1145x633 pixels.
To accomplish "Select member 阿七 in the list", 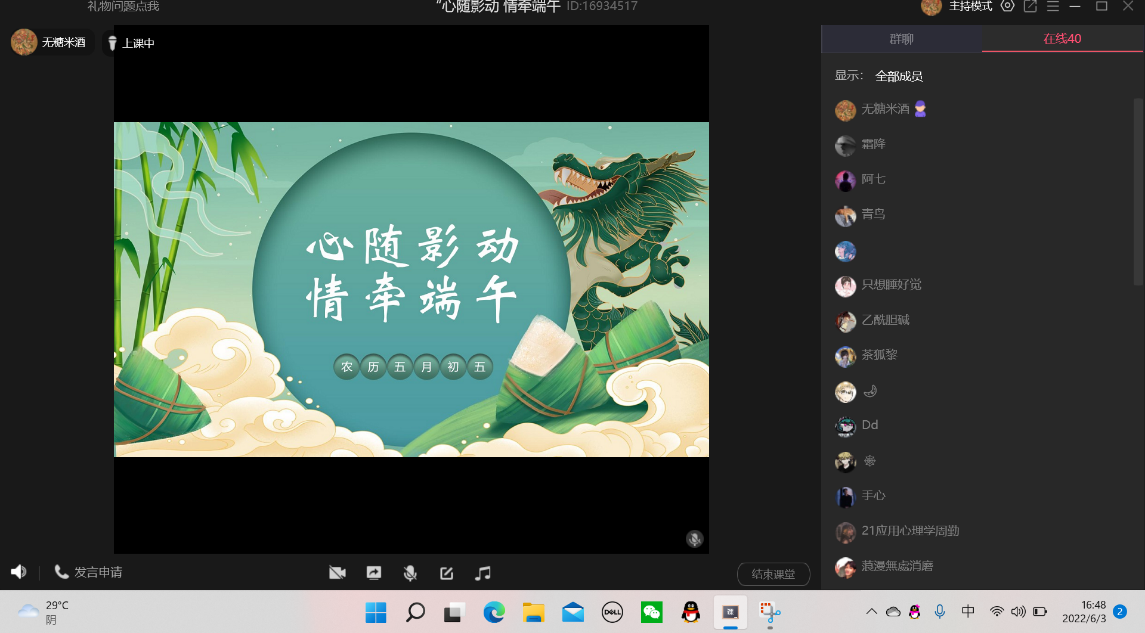I will 873,180.
